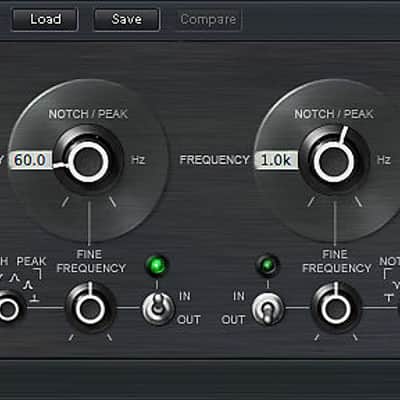Click the IN label beside left switch
The height and width of the screenshot is (400, 400).
185,296
